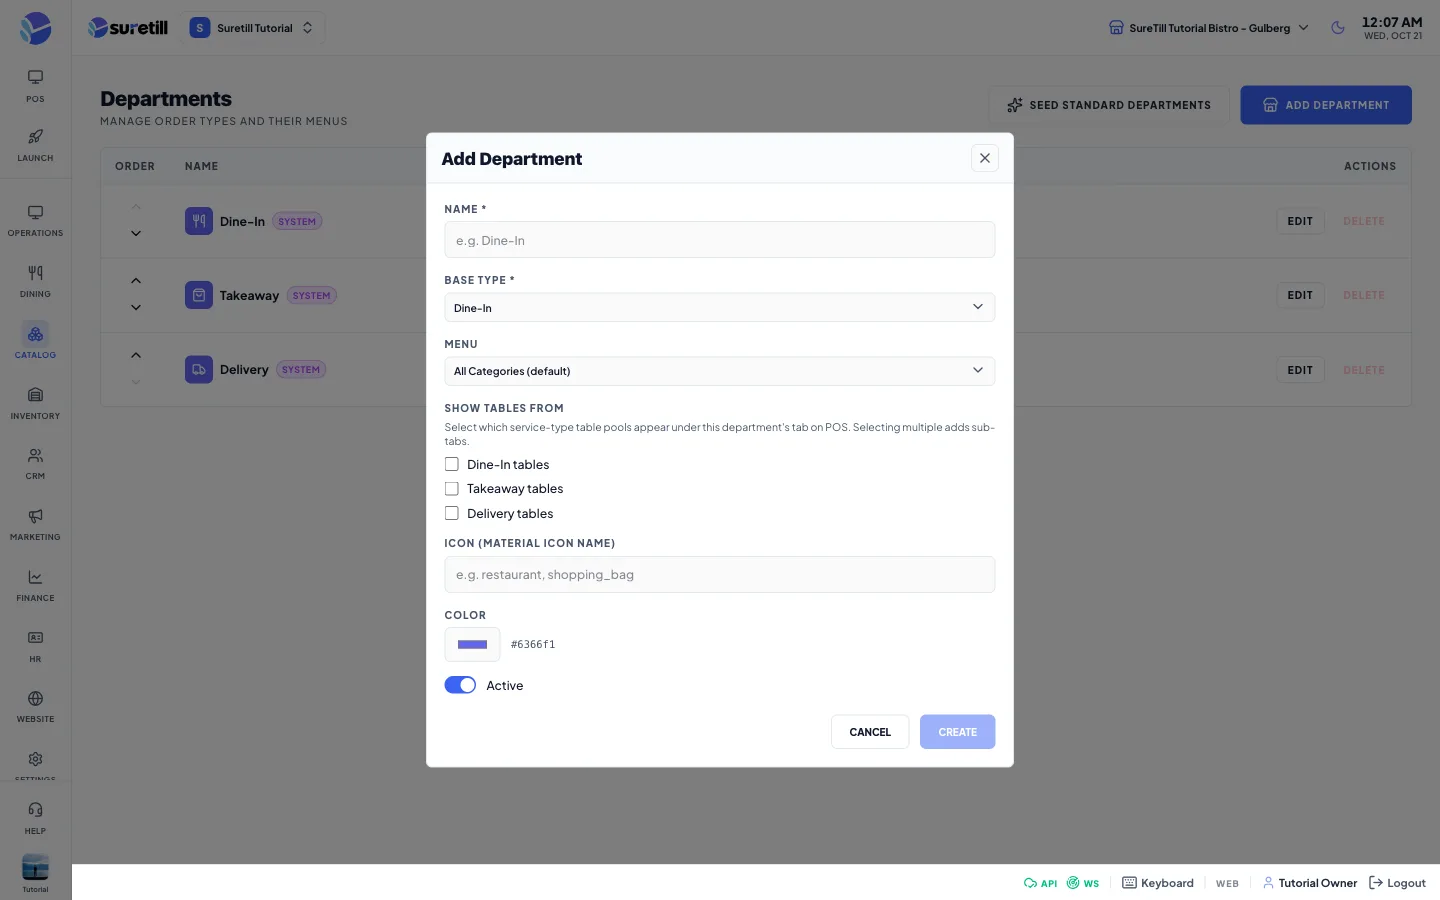Click the Dine-In department icon
This screenshot has width=1440, height=900.
pos(199,221)
